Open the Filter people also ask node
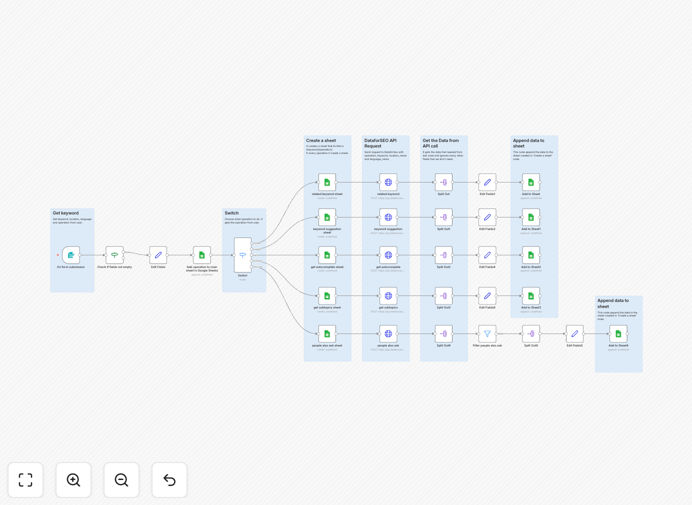Viewport: 692px width, 505px height. point(487,334)
